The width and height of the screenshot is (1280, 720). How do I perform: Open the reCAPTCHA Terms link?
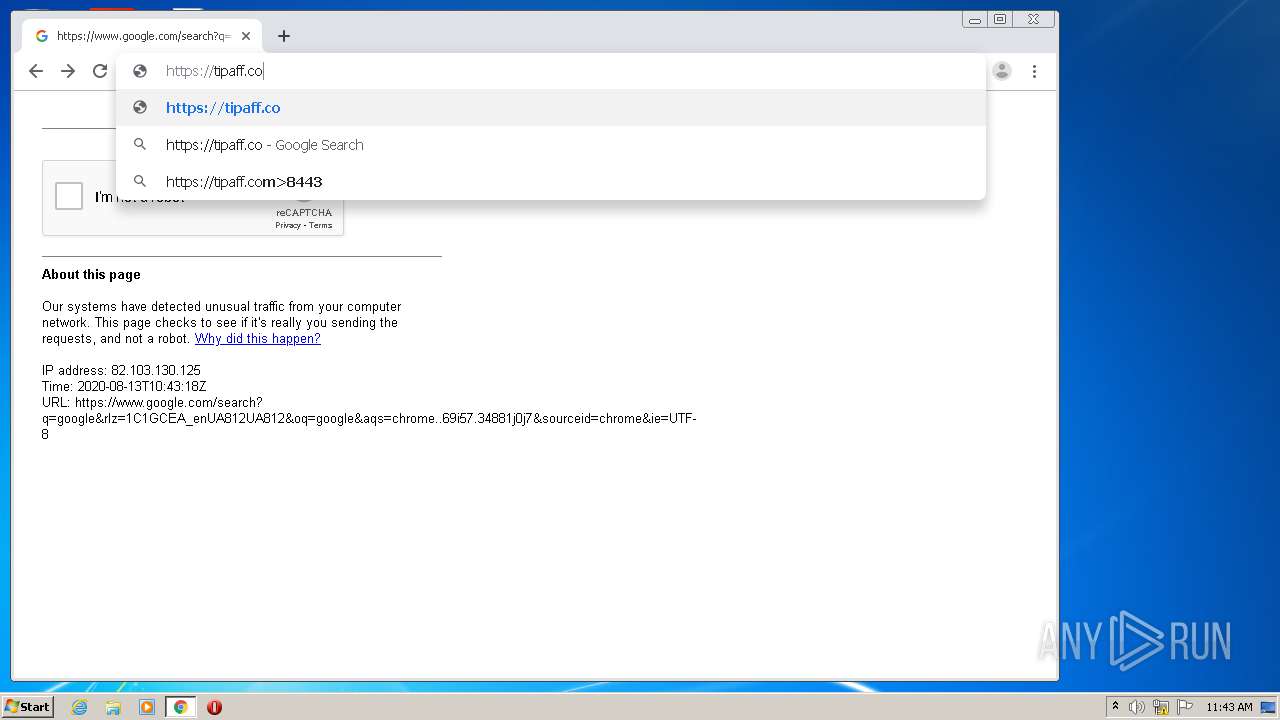(x=320, y=225)
